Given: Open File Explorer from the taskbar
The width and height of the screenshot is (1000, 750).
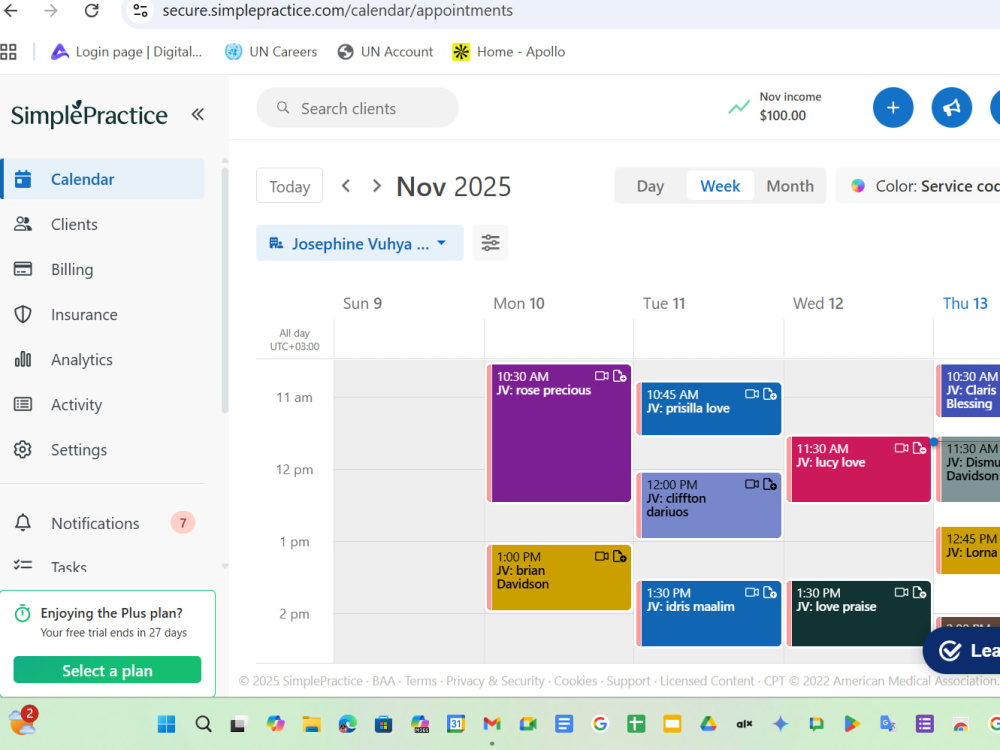Looking at the screenshot, I should click(x=311, y=724).
